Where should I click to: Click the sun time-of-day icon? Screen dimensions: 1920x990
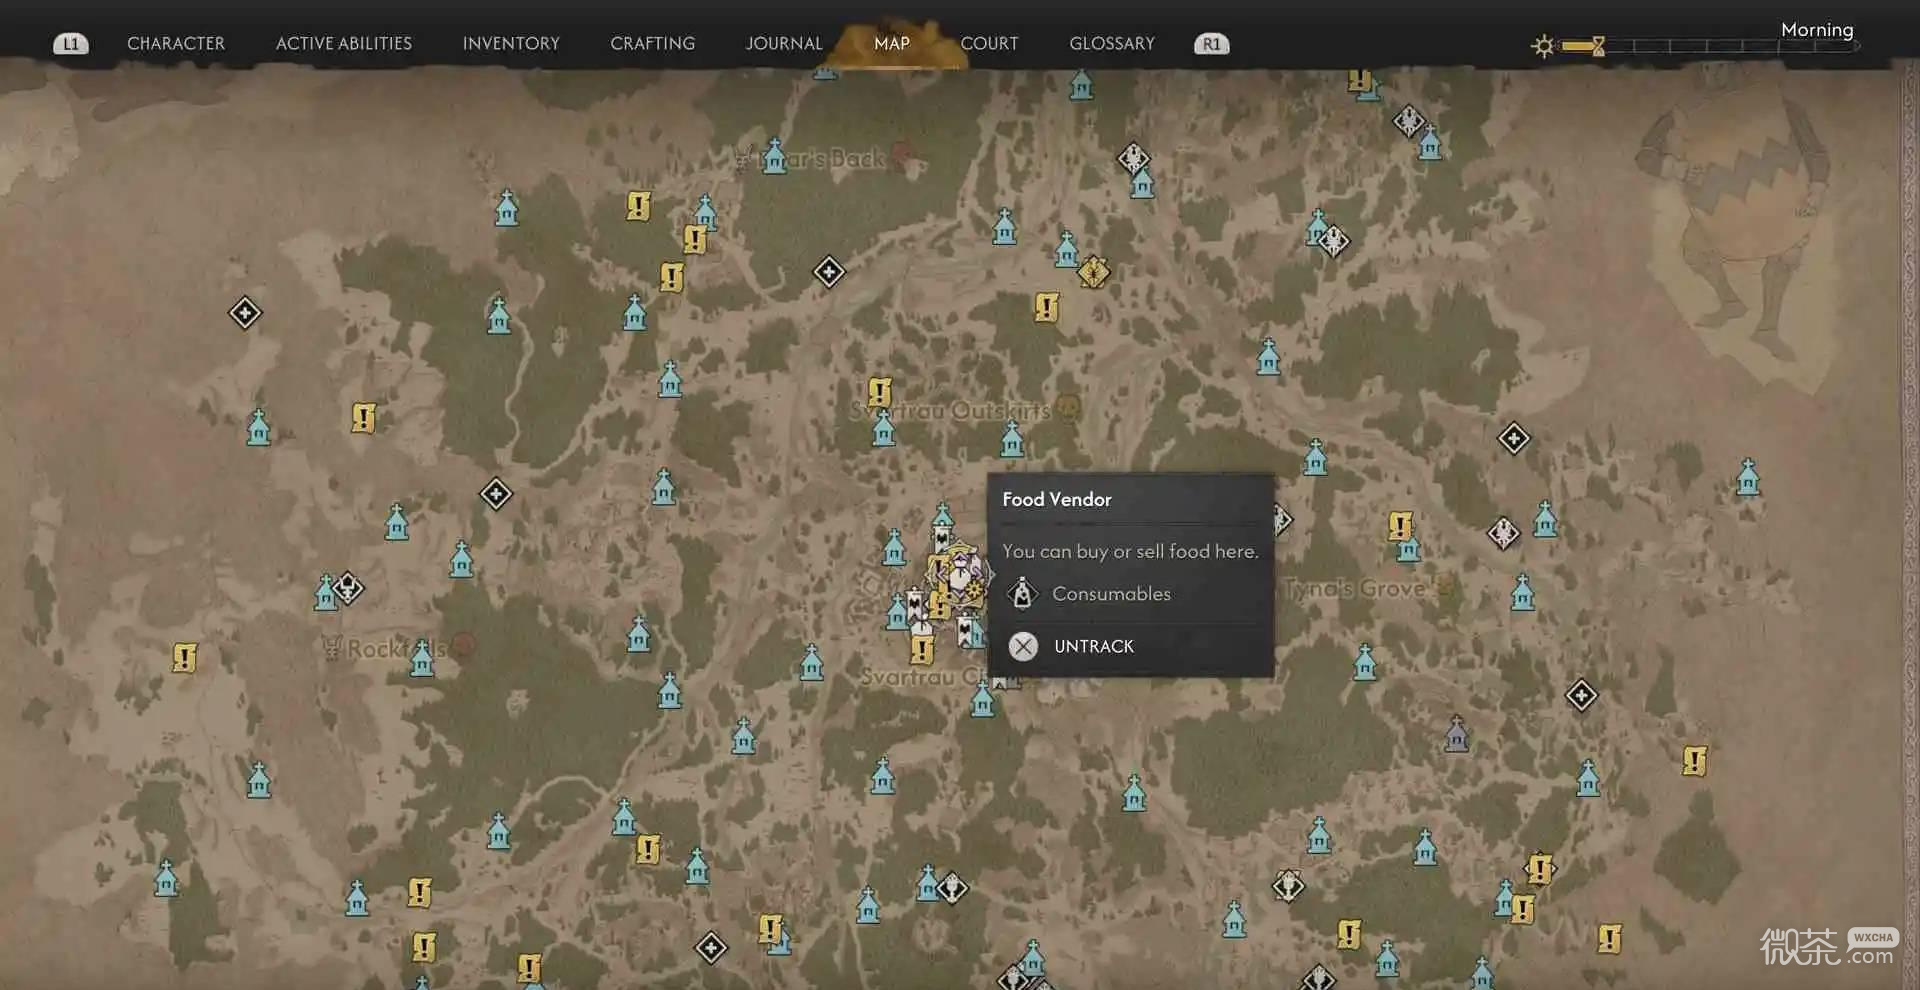(x=1544, y=46)
